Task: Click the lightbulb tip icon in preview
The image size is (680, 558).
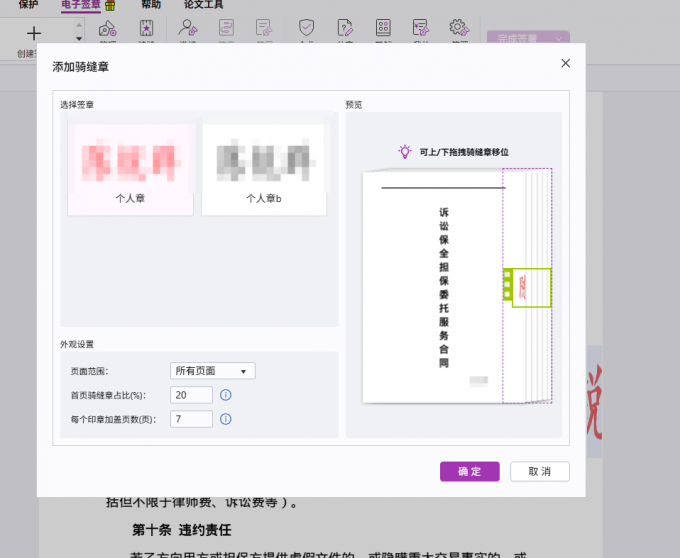Action: click(405, 151)
